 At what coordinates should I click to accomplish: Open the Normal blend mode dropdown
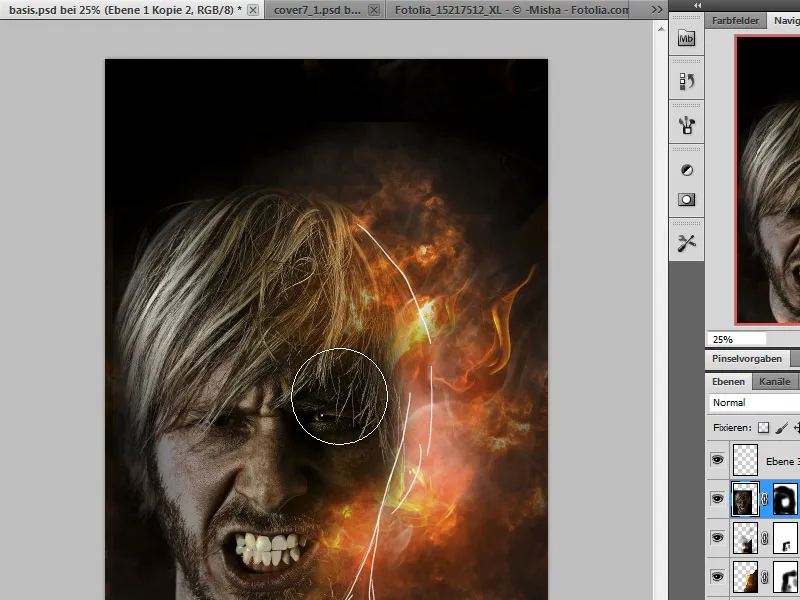pos(754,403)
